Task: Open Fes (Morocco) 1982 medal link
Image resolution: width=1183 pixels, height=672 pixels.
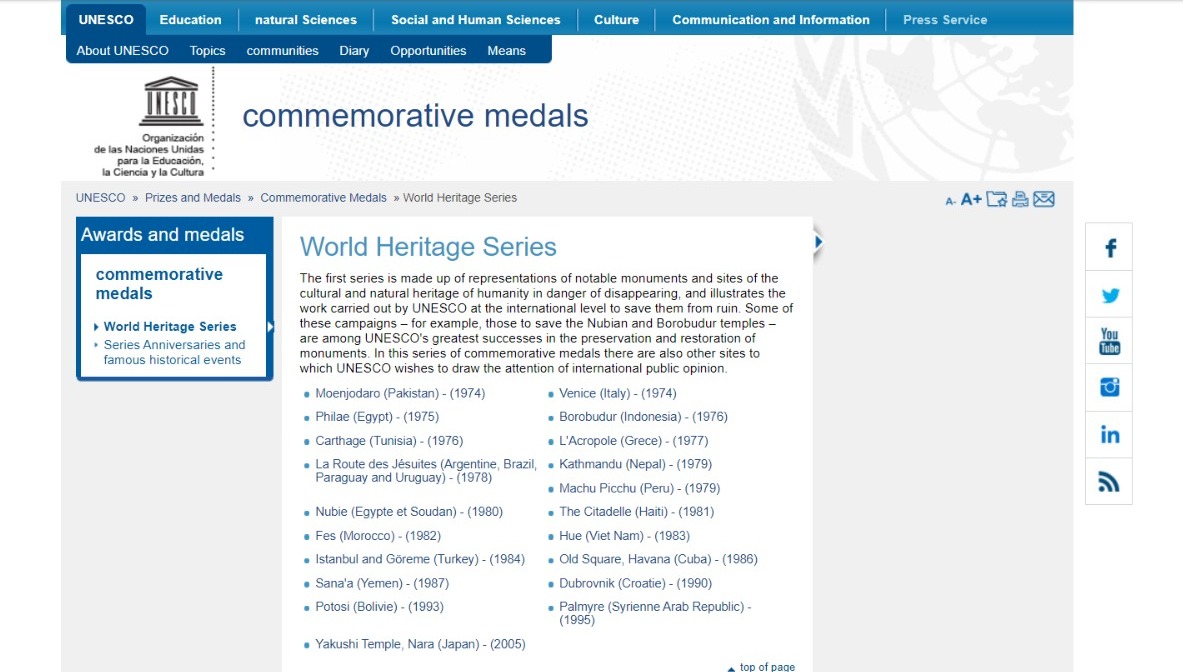Action: pyautogui.click(x=378, y=535)
